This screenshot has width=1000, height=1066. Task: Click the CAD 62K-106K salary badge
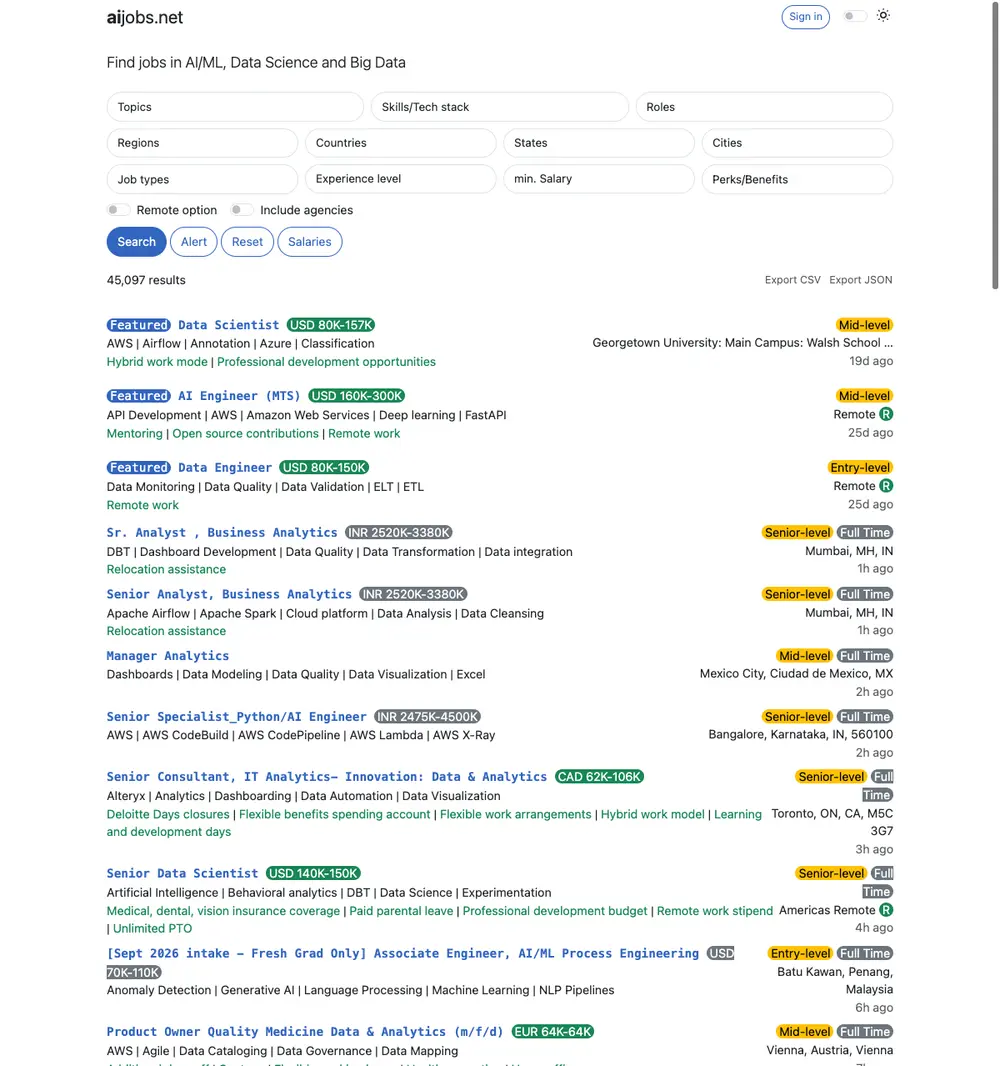600,776
